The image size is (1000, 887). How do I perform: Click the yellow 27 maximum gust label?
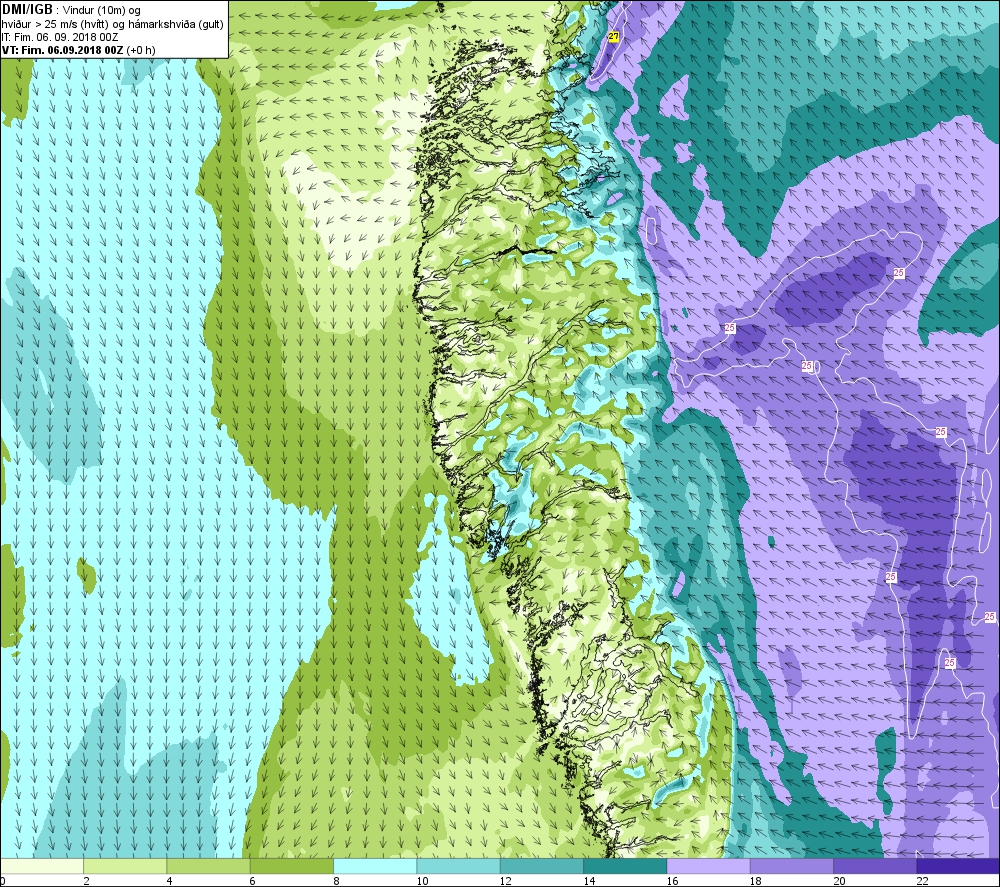[614, 36]
